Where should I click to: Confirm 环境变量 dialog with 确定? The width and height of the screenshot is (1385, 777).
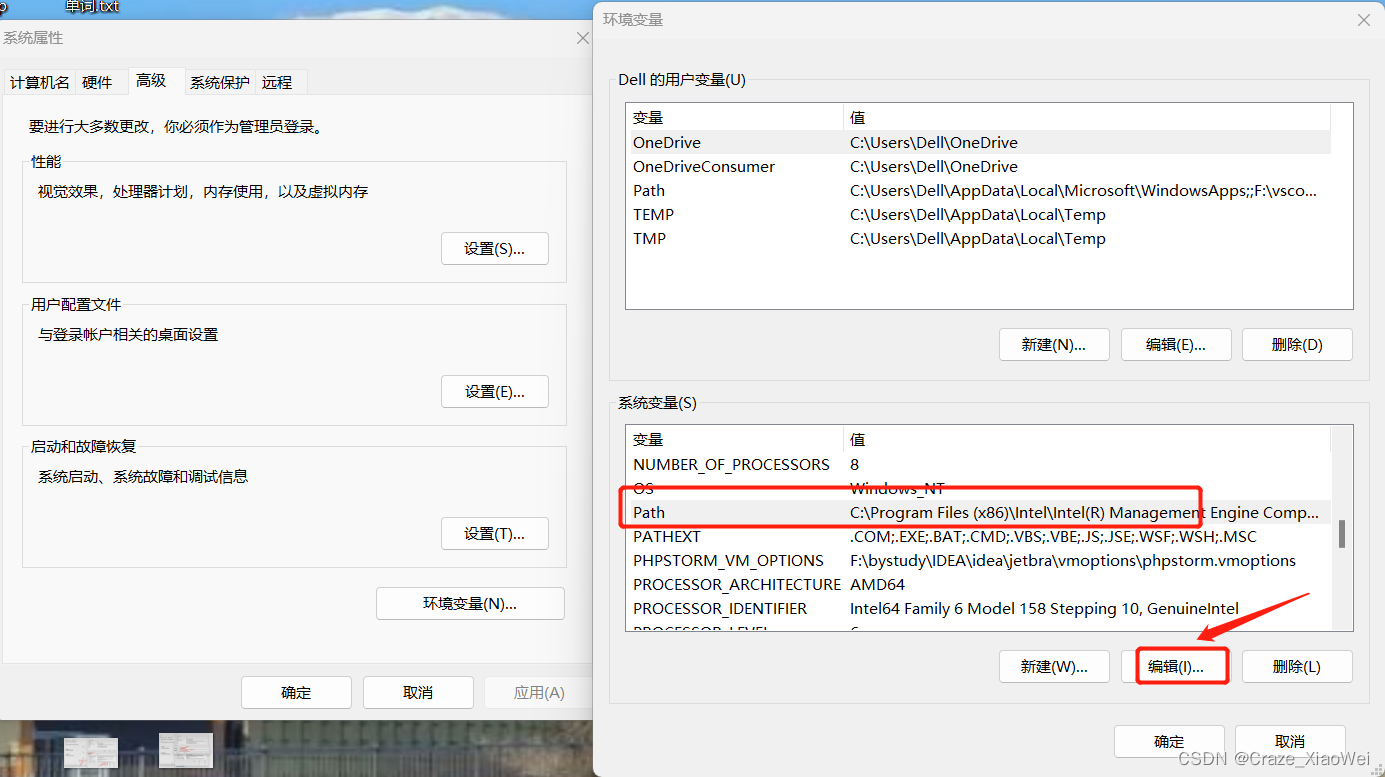click(x=1169, y=742)
